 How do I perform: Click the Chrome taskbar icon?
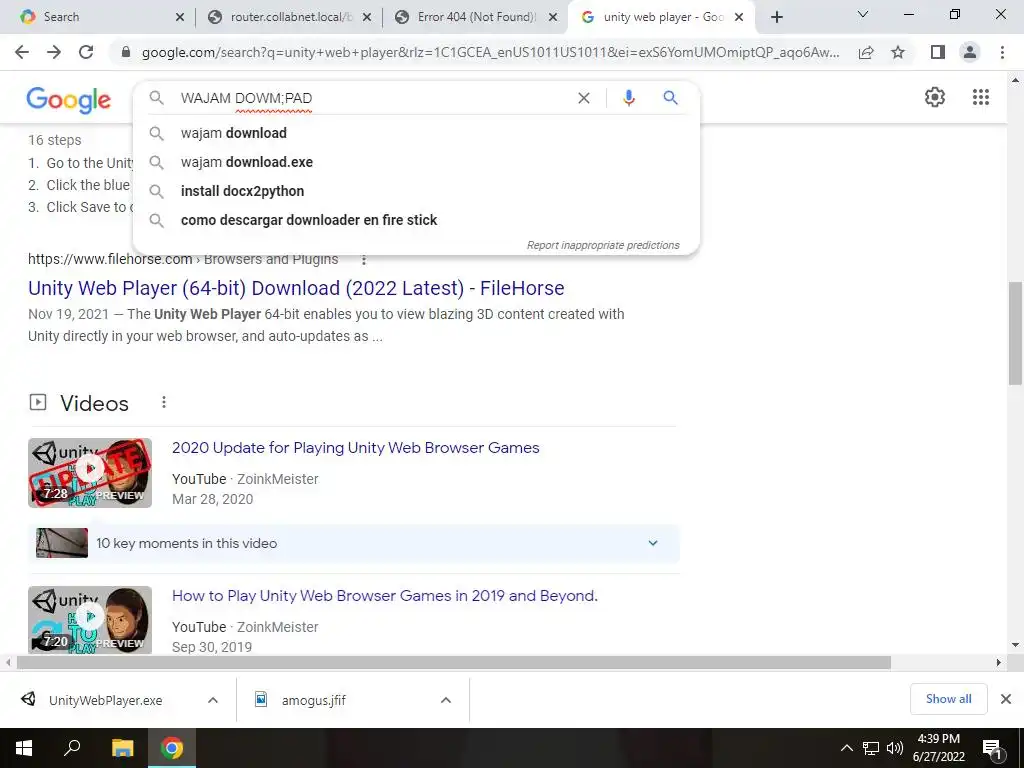click(172, 748)
